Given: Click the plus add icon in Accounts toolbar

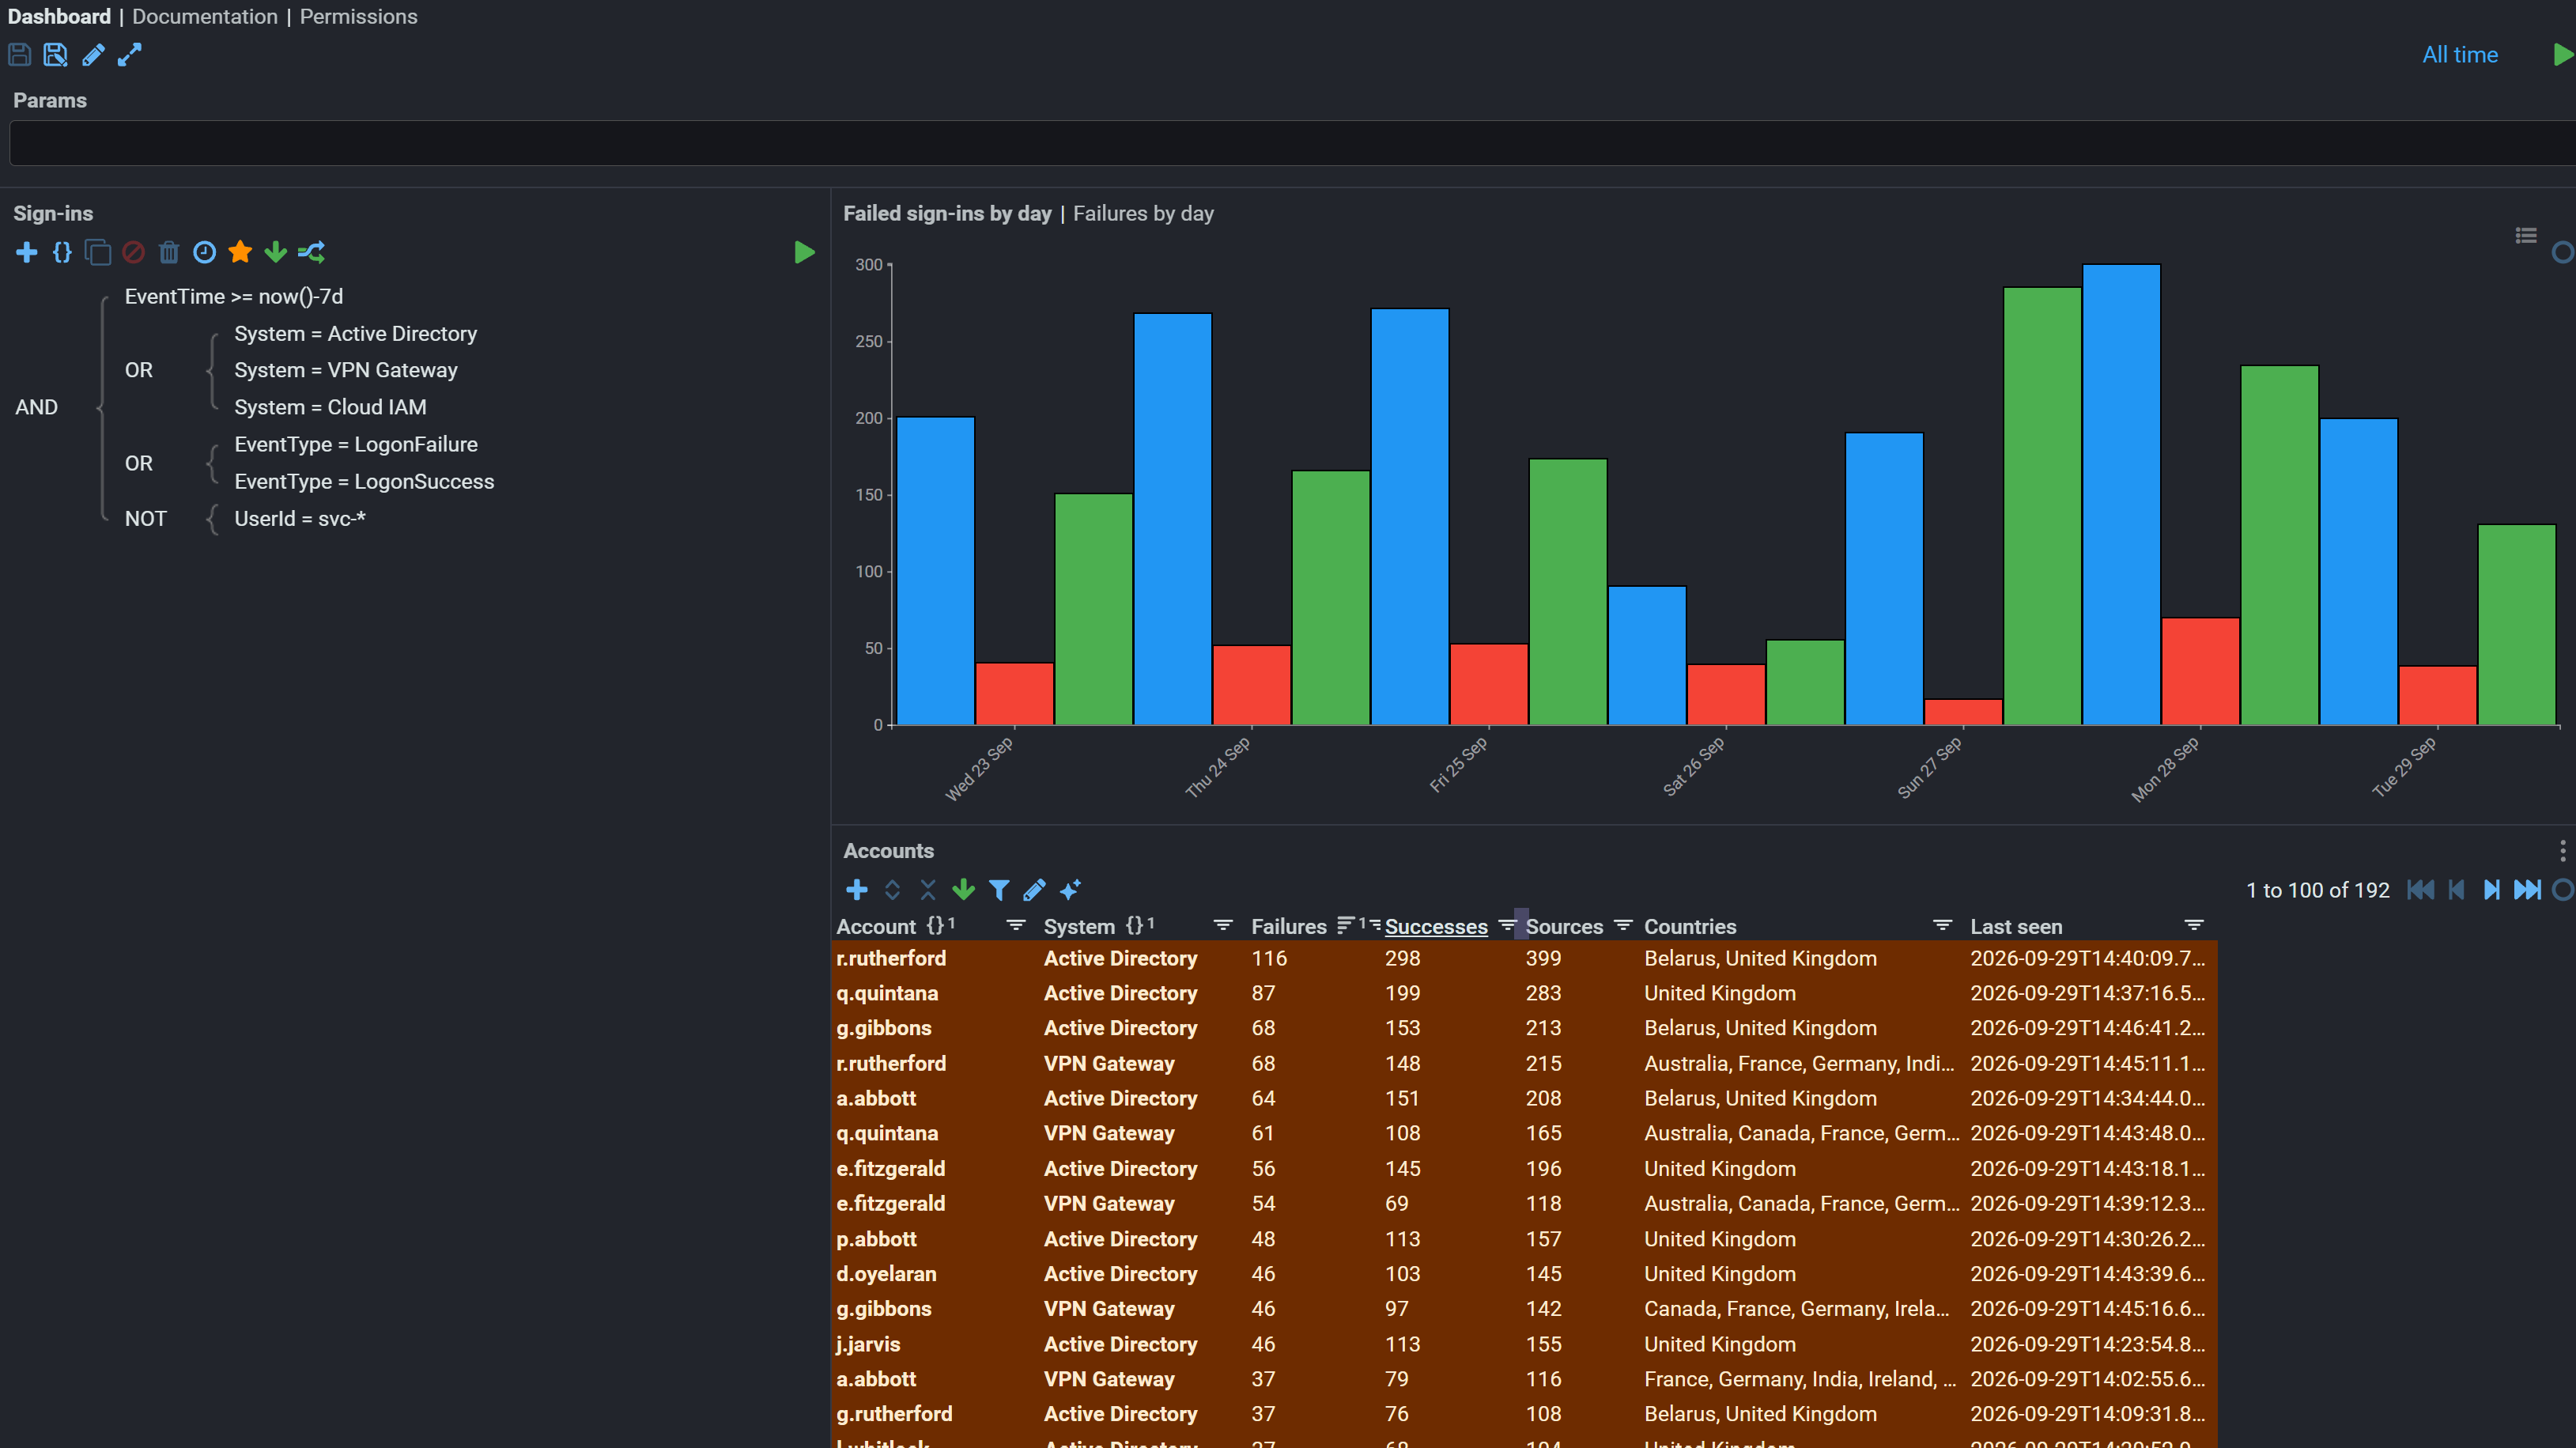Looking at the screenshot, I should tap(857, 890).
